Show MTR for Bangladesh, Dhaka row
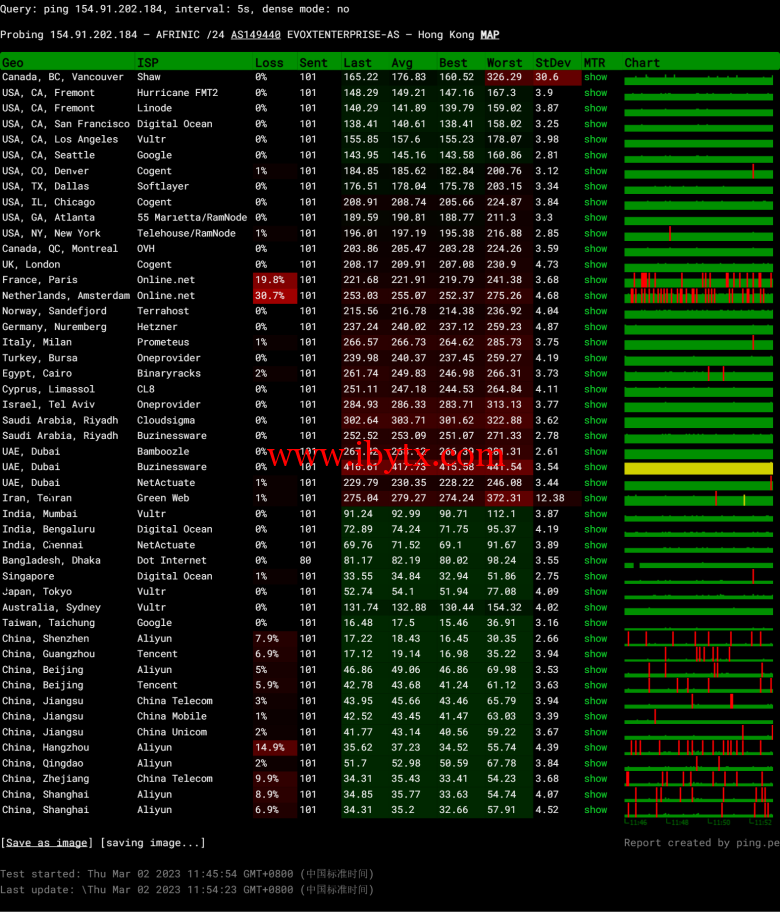Screen dimensions: 780x912 (595, 561)
